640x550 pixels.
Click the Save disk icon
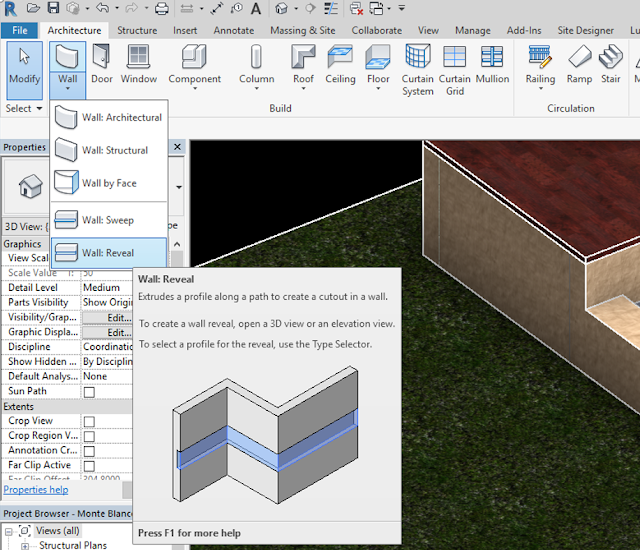coord(53,8)
